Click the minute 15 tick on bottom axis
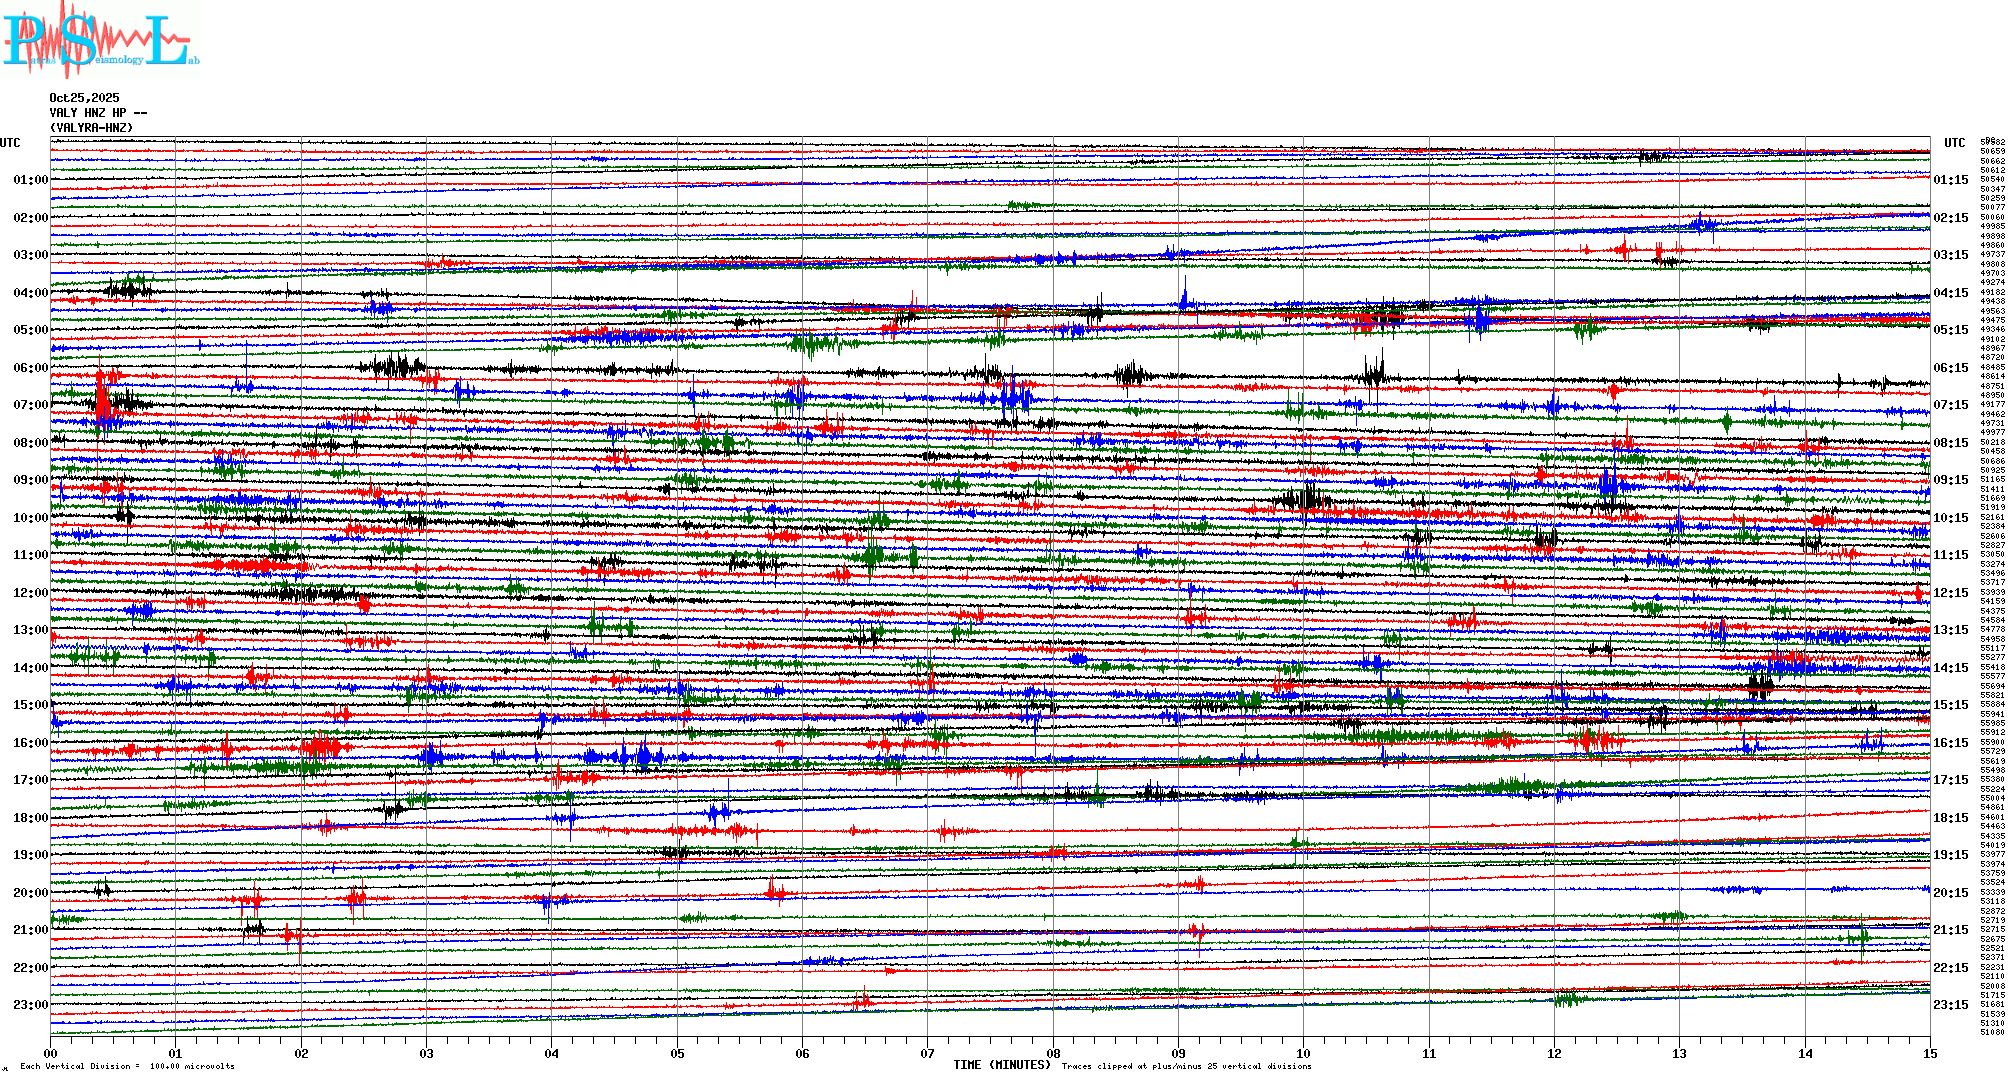The image size is (2010, 1080). click(1929, 1053)
